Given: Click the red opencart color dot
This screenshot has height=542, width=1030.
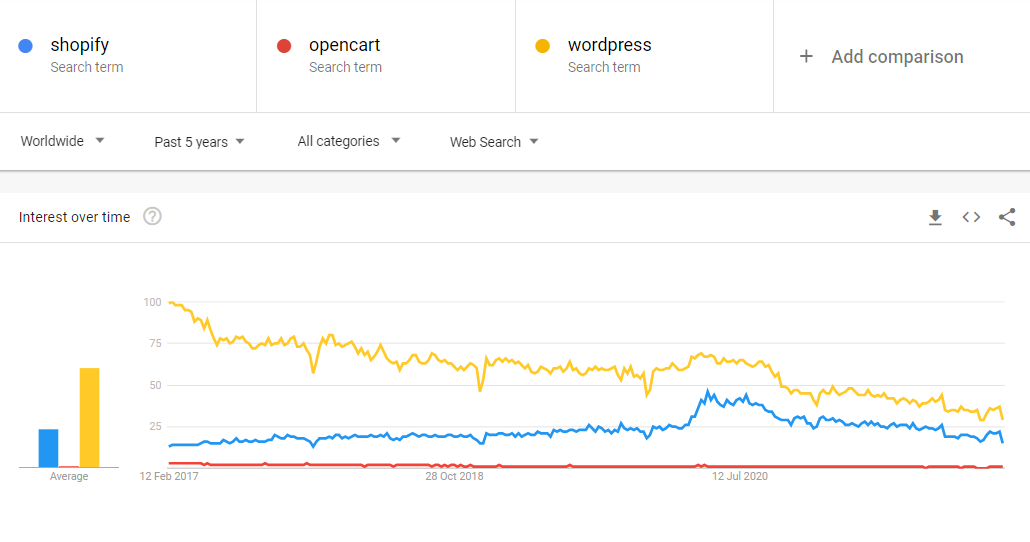Looking at the screenshot, I should click(284, 46).
